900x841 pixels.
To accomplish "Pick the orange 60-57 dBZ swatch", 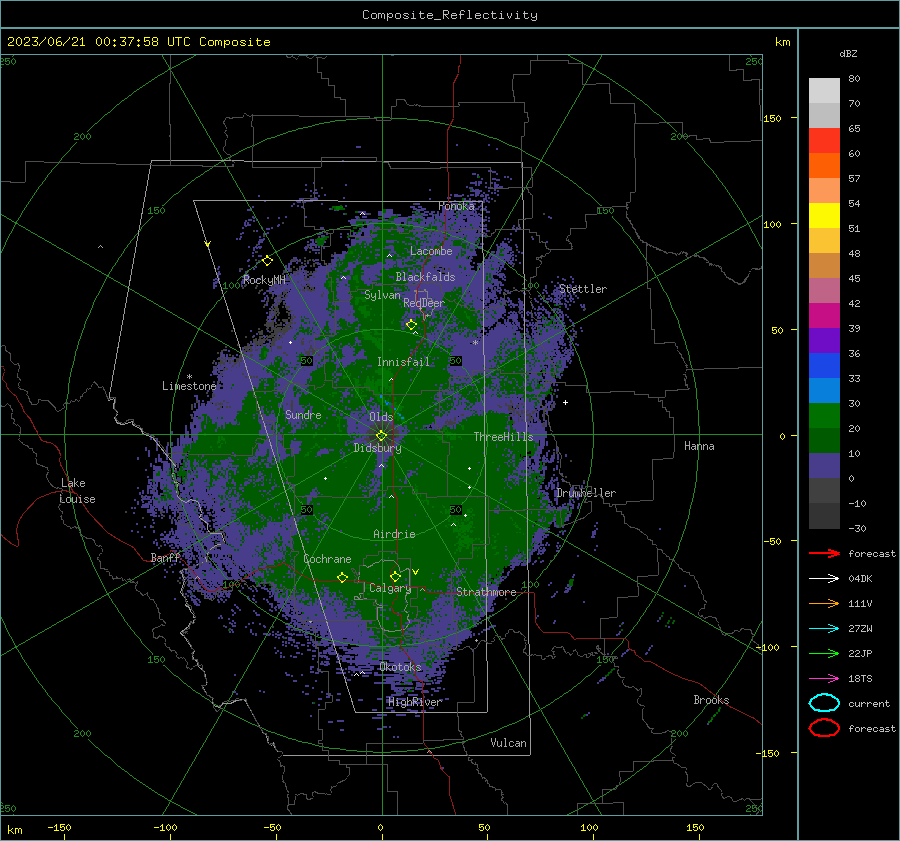I will tap(824, 165).
